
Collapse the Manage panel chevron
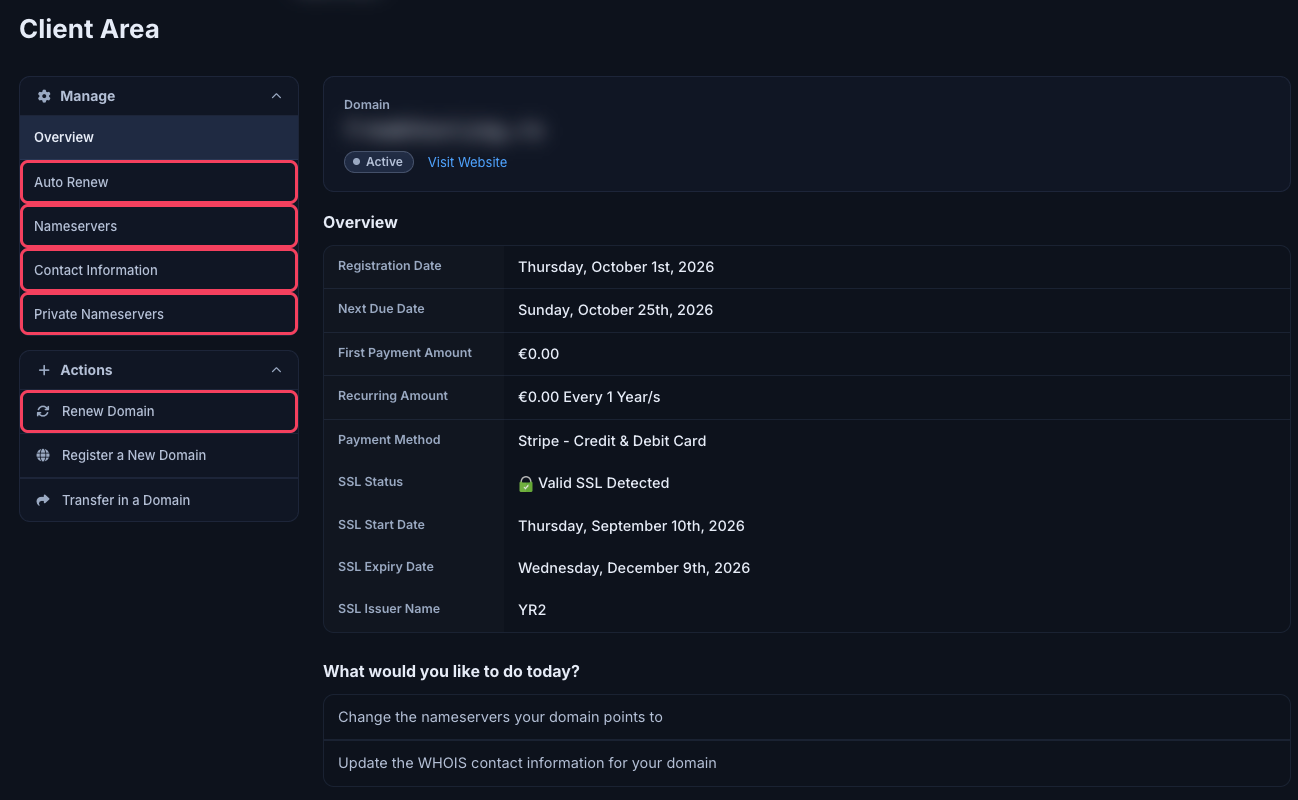click(277, 96)
